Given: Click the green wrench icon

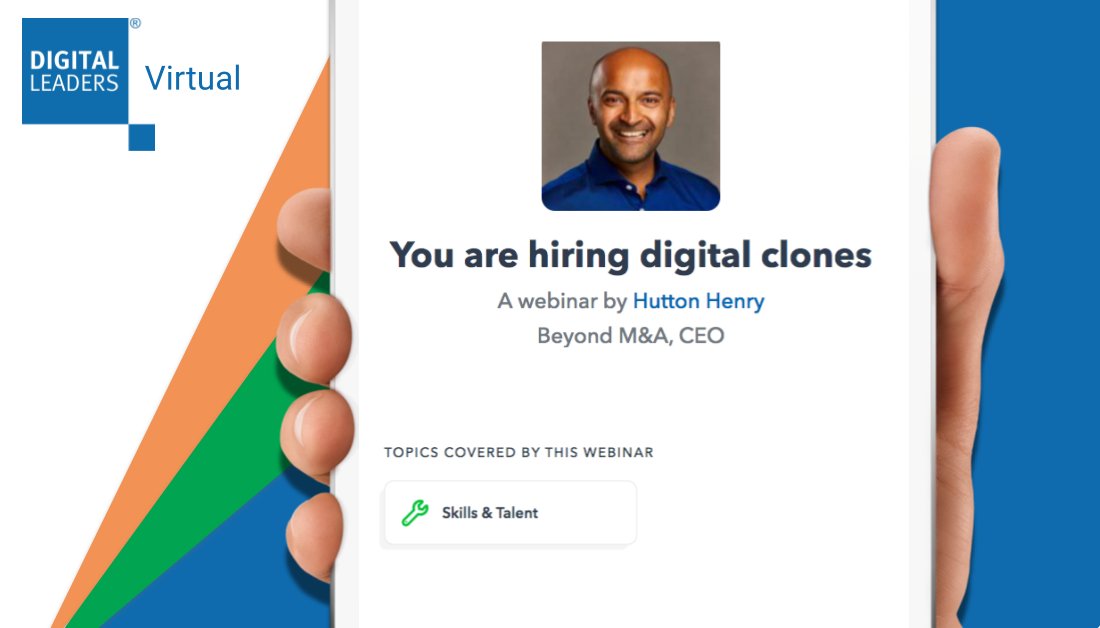Looking at the screenshot, I should click(415, 513).
